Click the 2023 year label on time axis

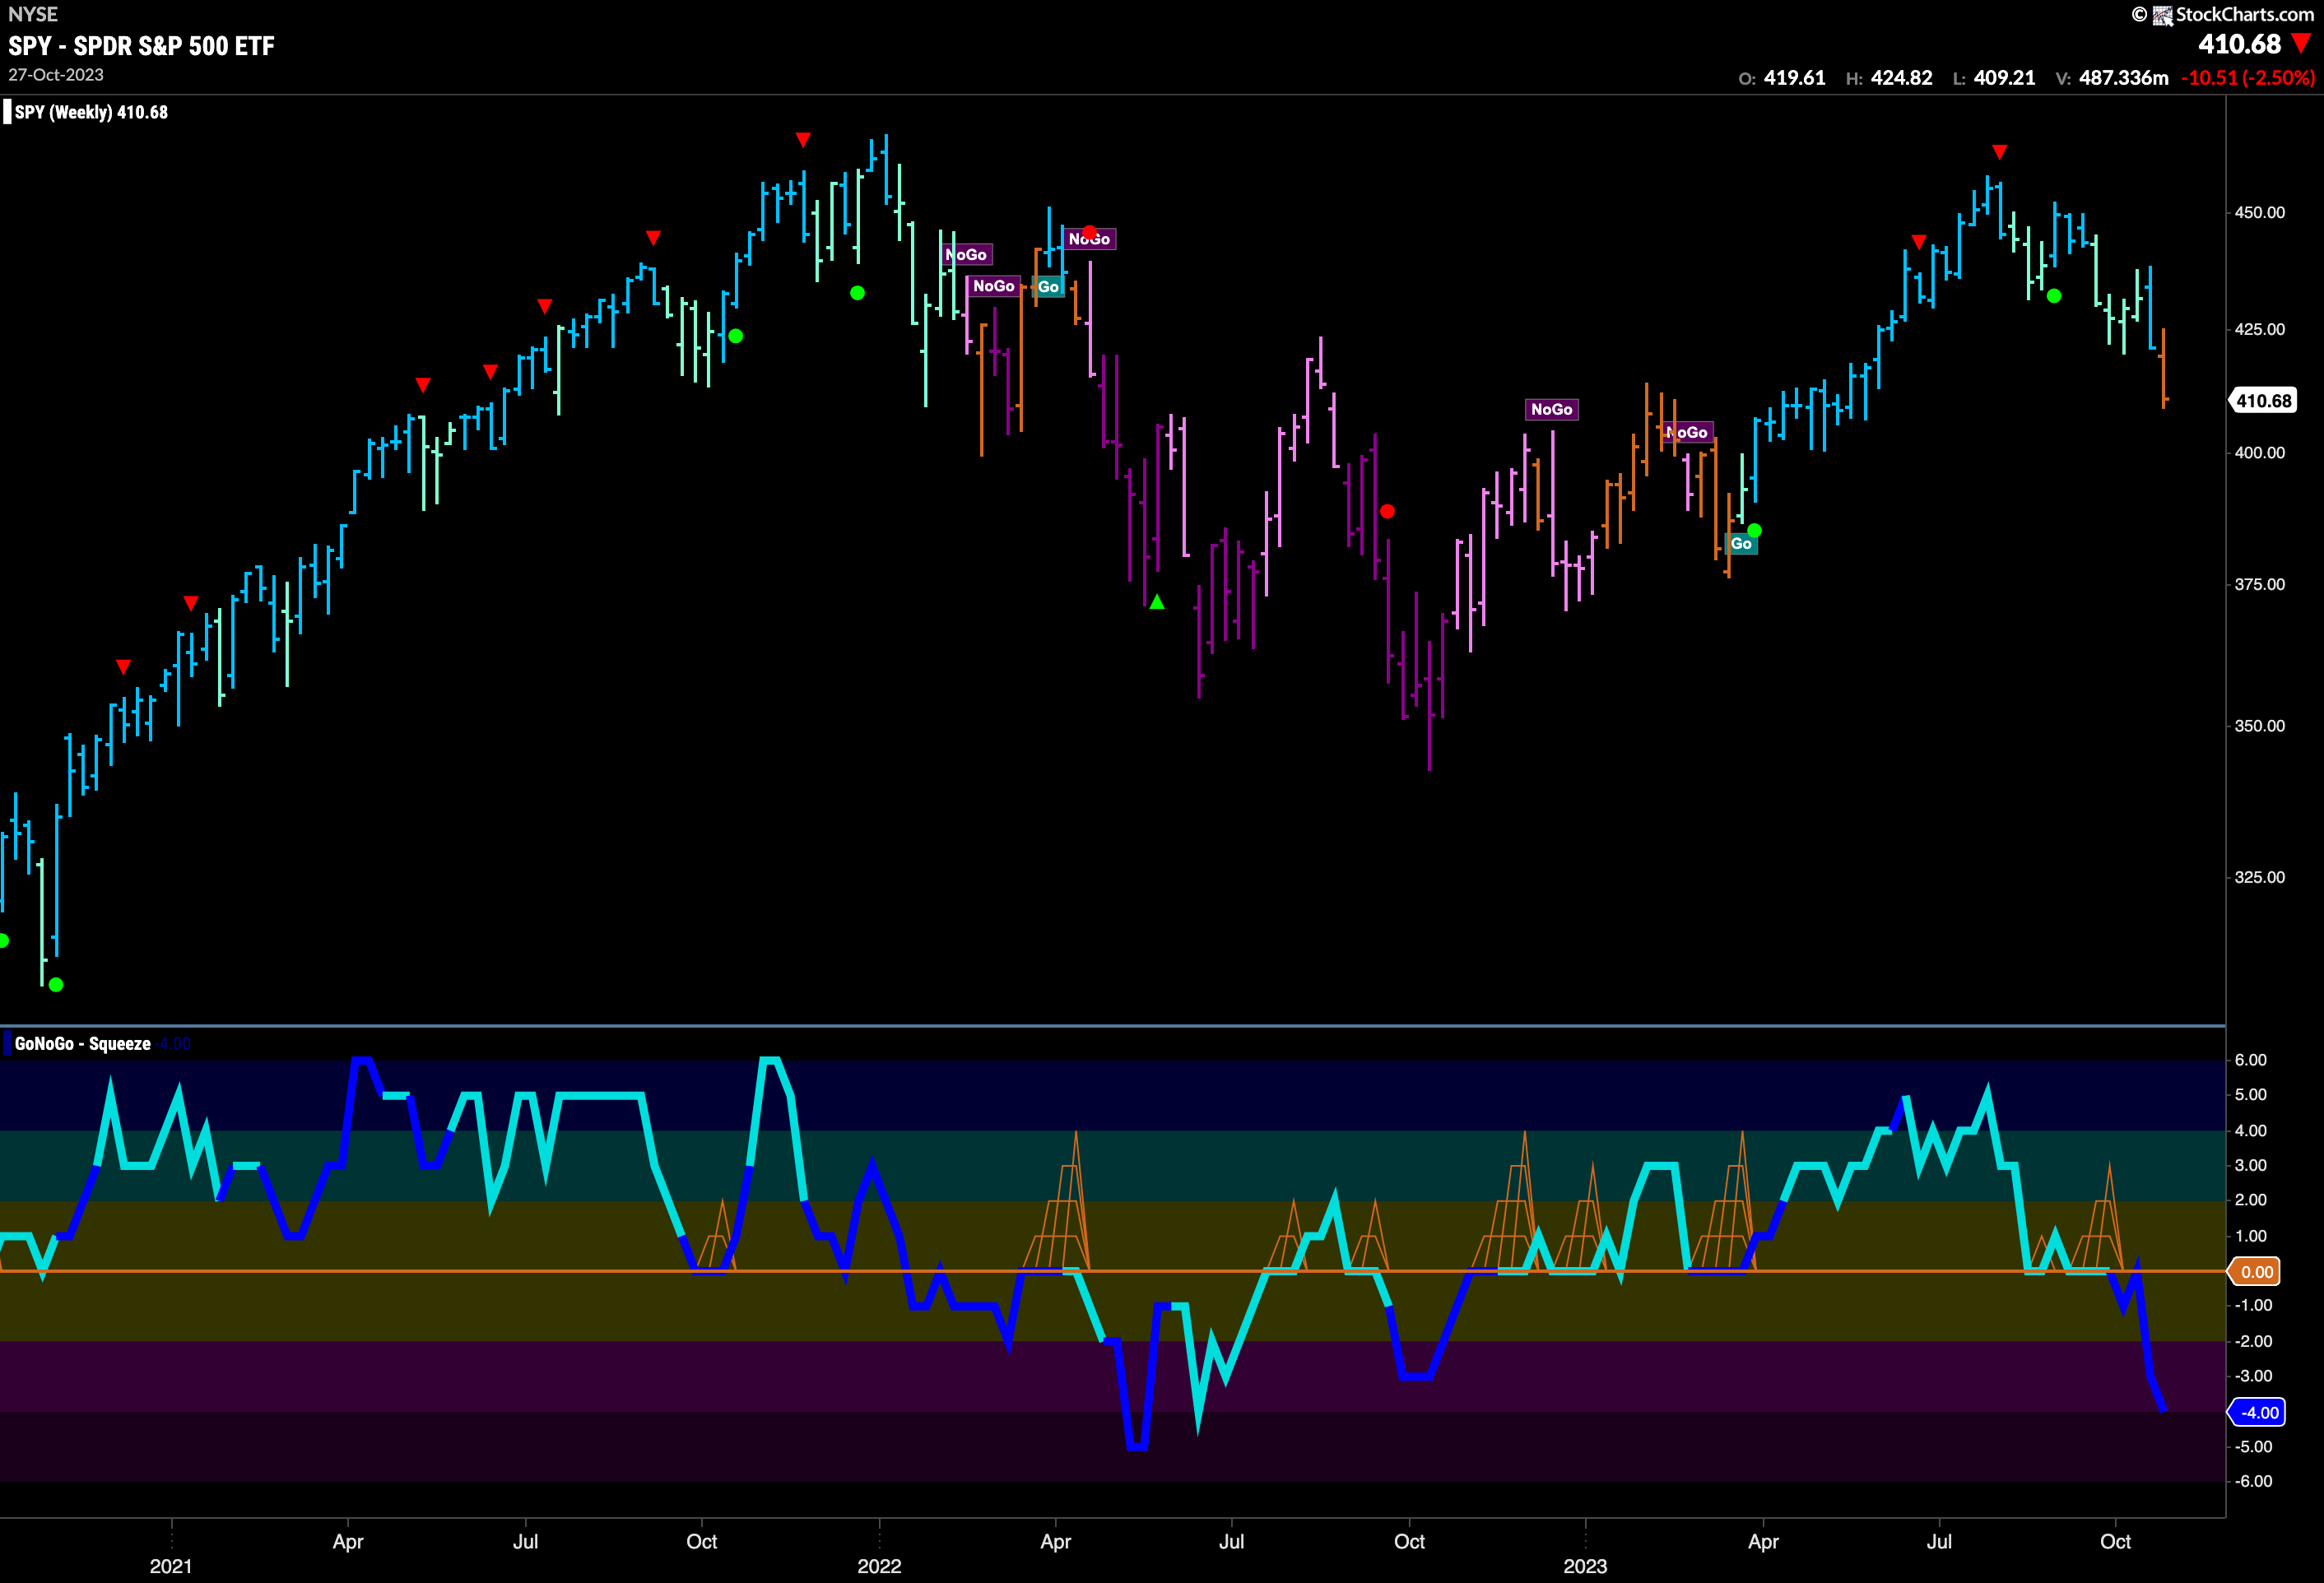point(1585,1566)
